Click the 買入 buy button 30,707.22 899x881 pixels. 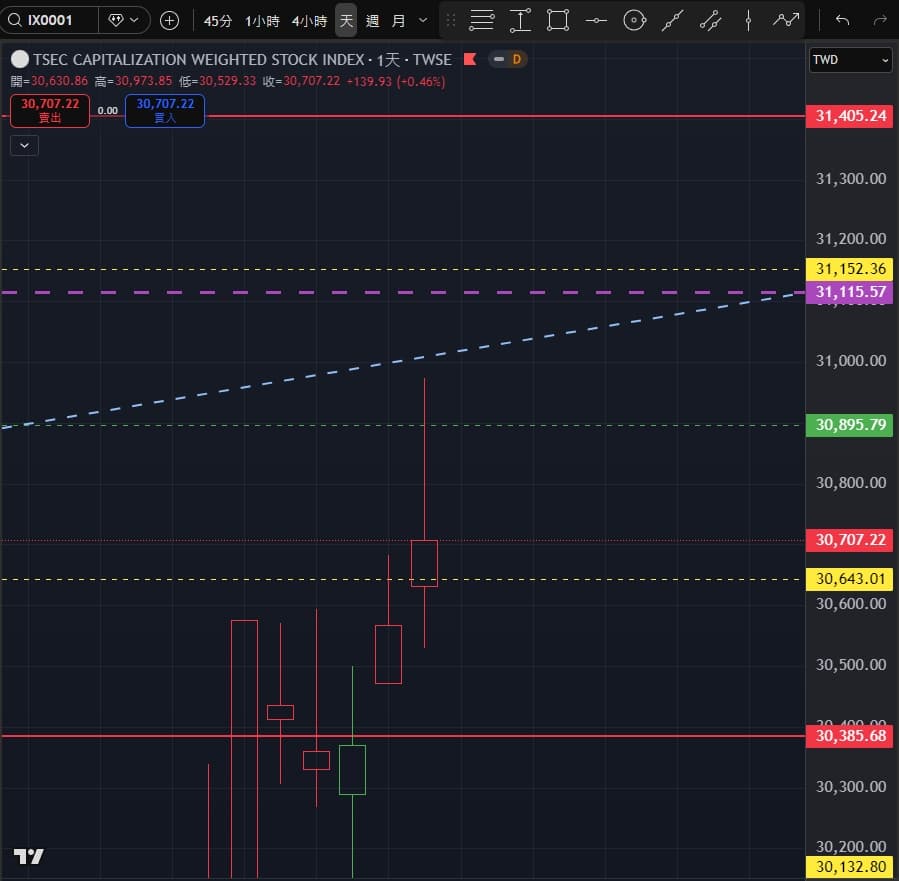[165, 111]
